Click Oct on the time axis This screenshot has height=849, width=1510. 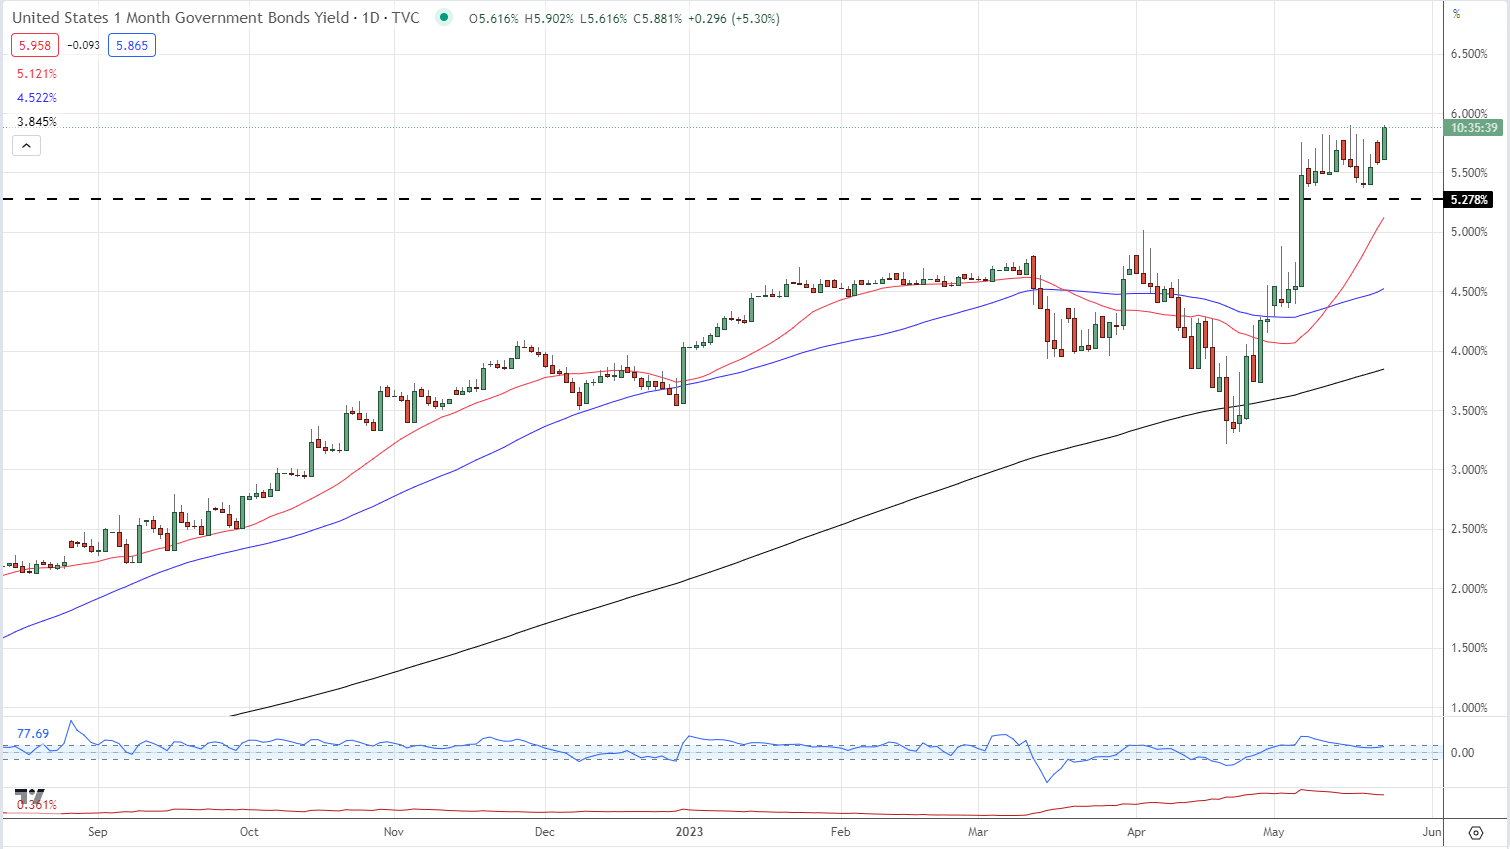tap(249, 832)
